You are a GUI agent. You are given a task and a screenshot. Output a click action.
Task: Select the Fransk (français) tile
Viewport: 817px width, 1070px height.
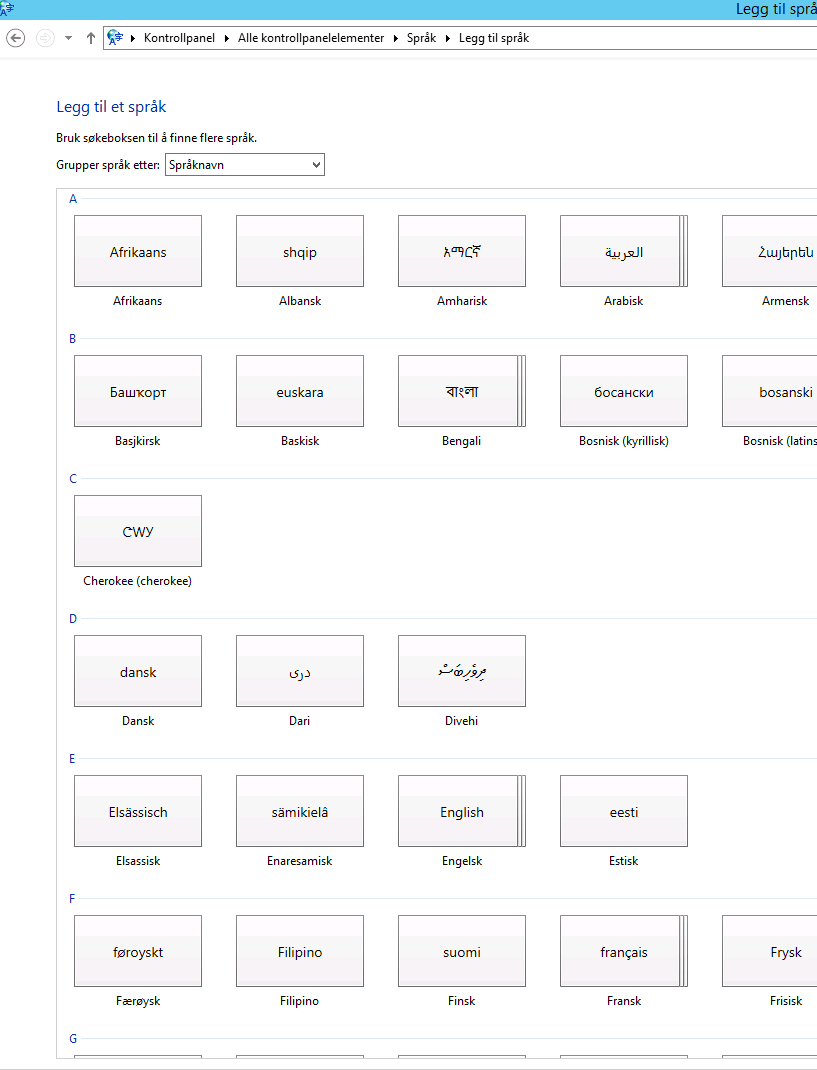point(624,951)
